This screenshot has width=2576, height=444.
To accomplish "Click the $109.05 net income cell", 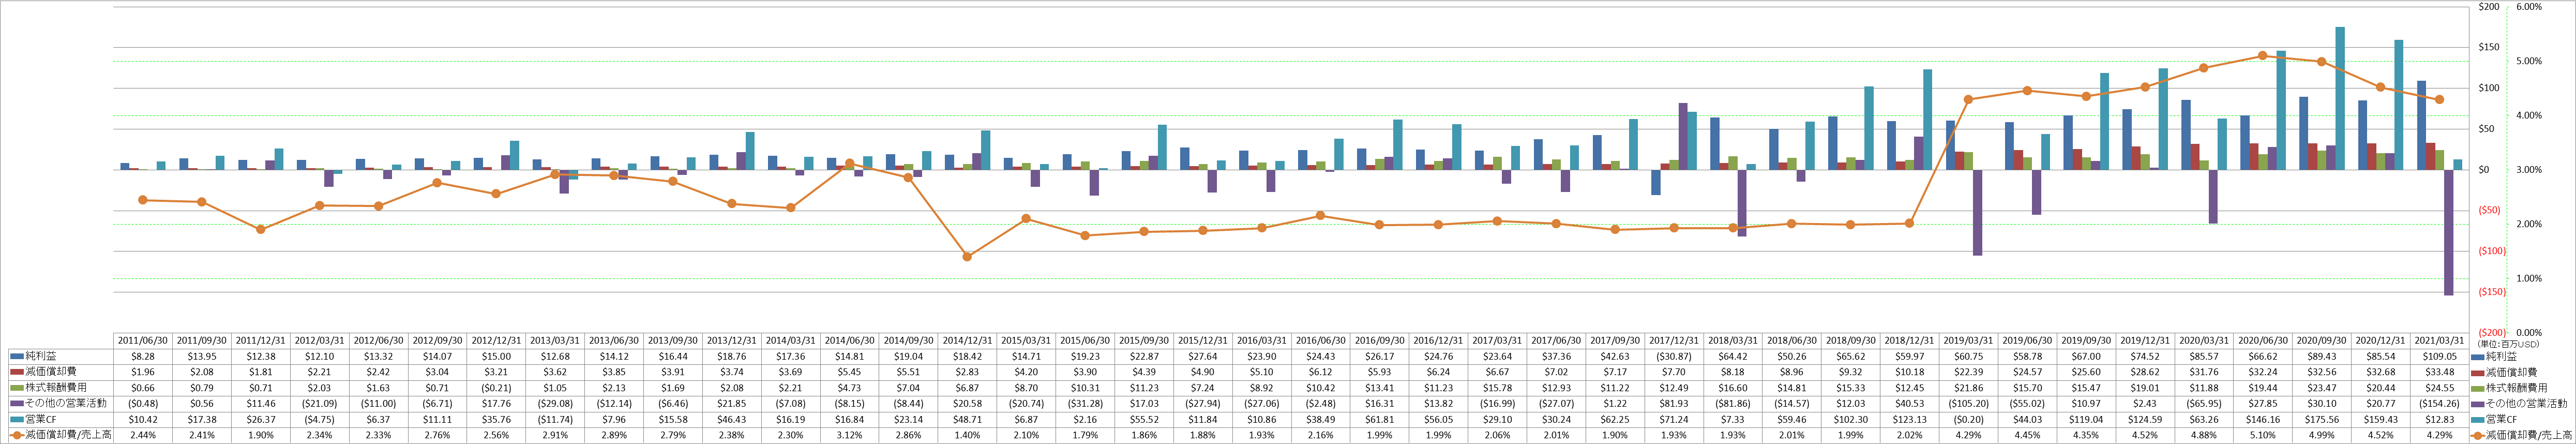I will pos(2439,356).
